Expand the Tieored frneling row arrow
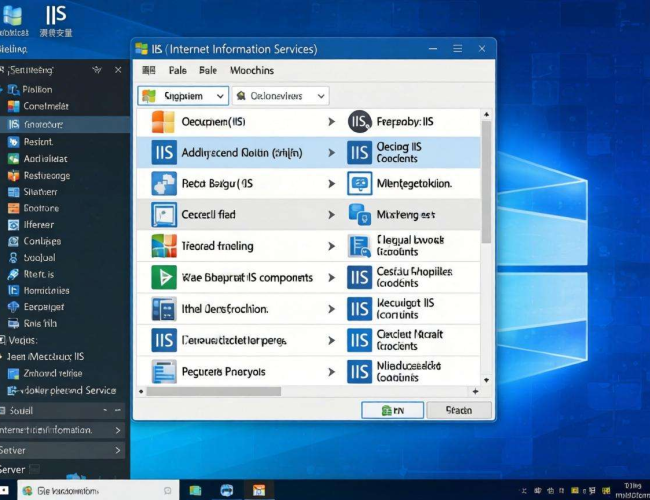Screen dimensions: 650x500 click(x=332, y=246)
